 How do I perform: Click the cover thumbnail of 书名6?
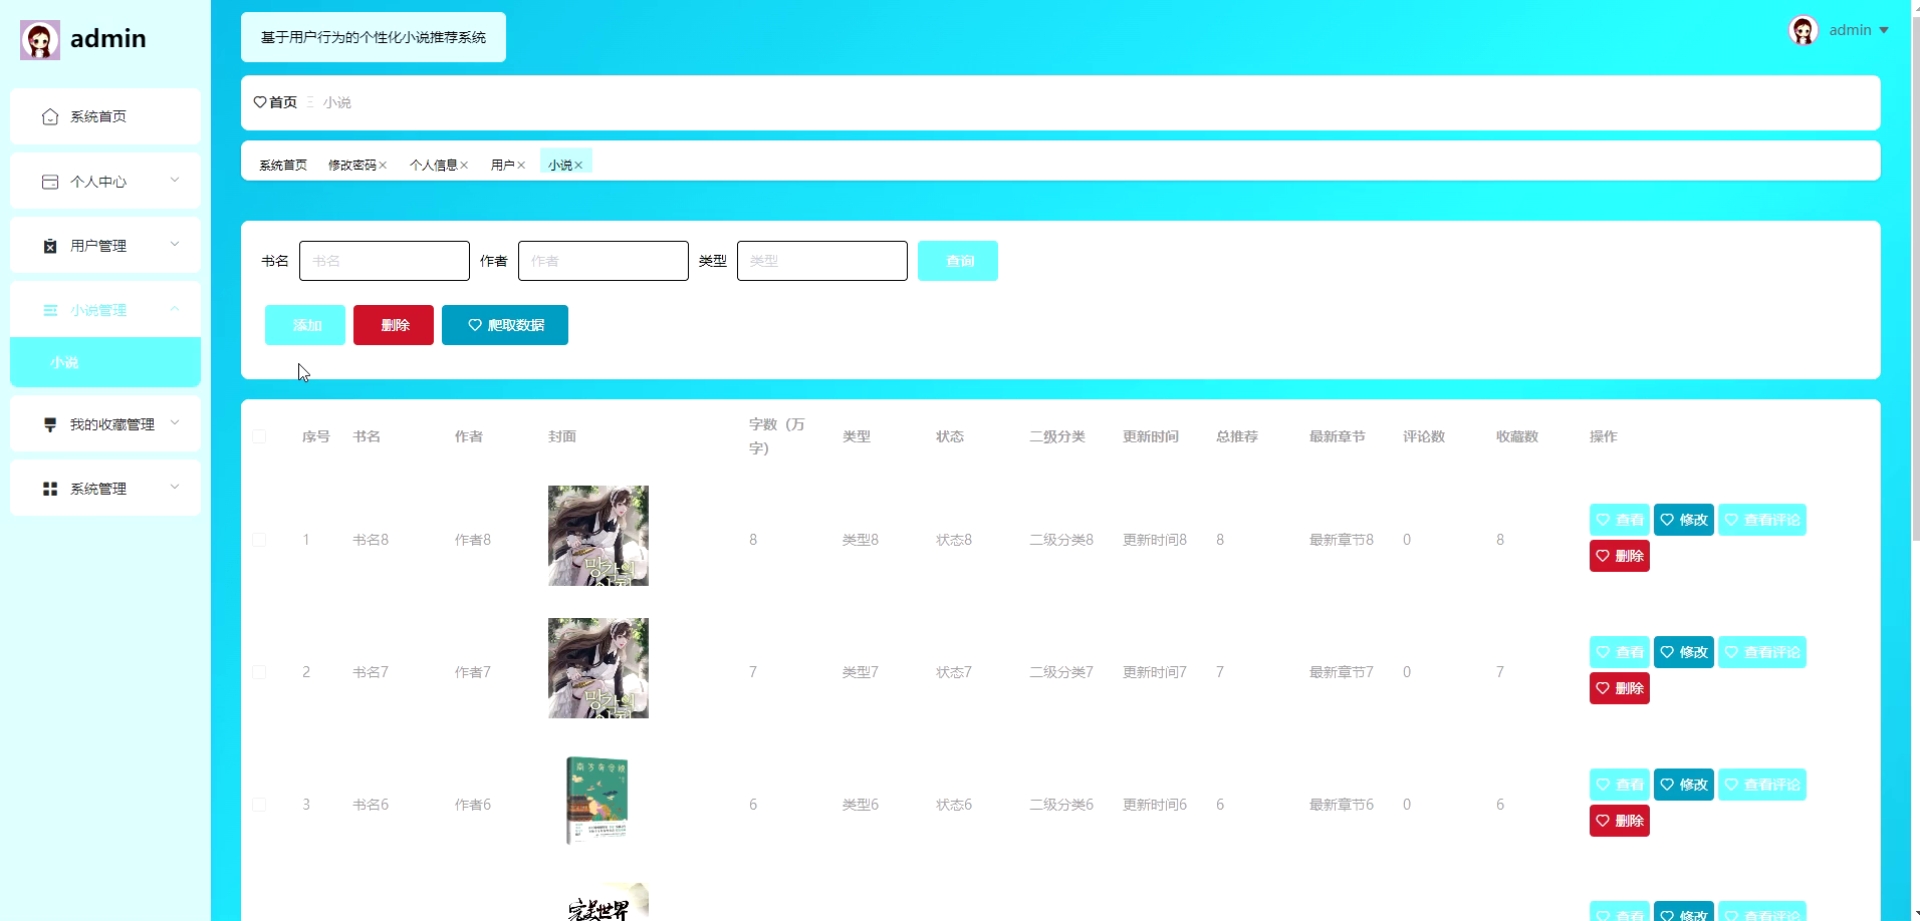tap(598, 800)
